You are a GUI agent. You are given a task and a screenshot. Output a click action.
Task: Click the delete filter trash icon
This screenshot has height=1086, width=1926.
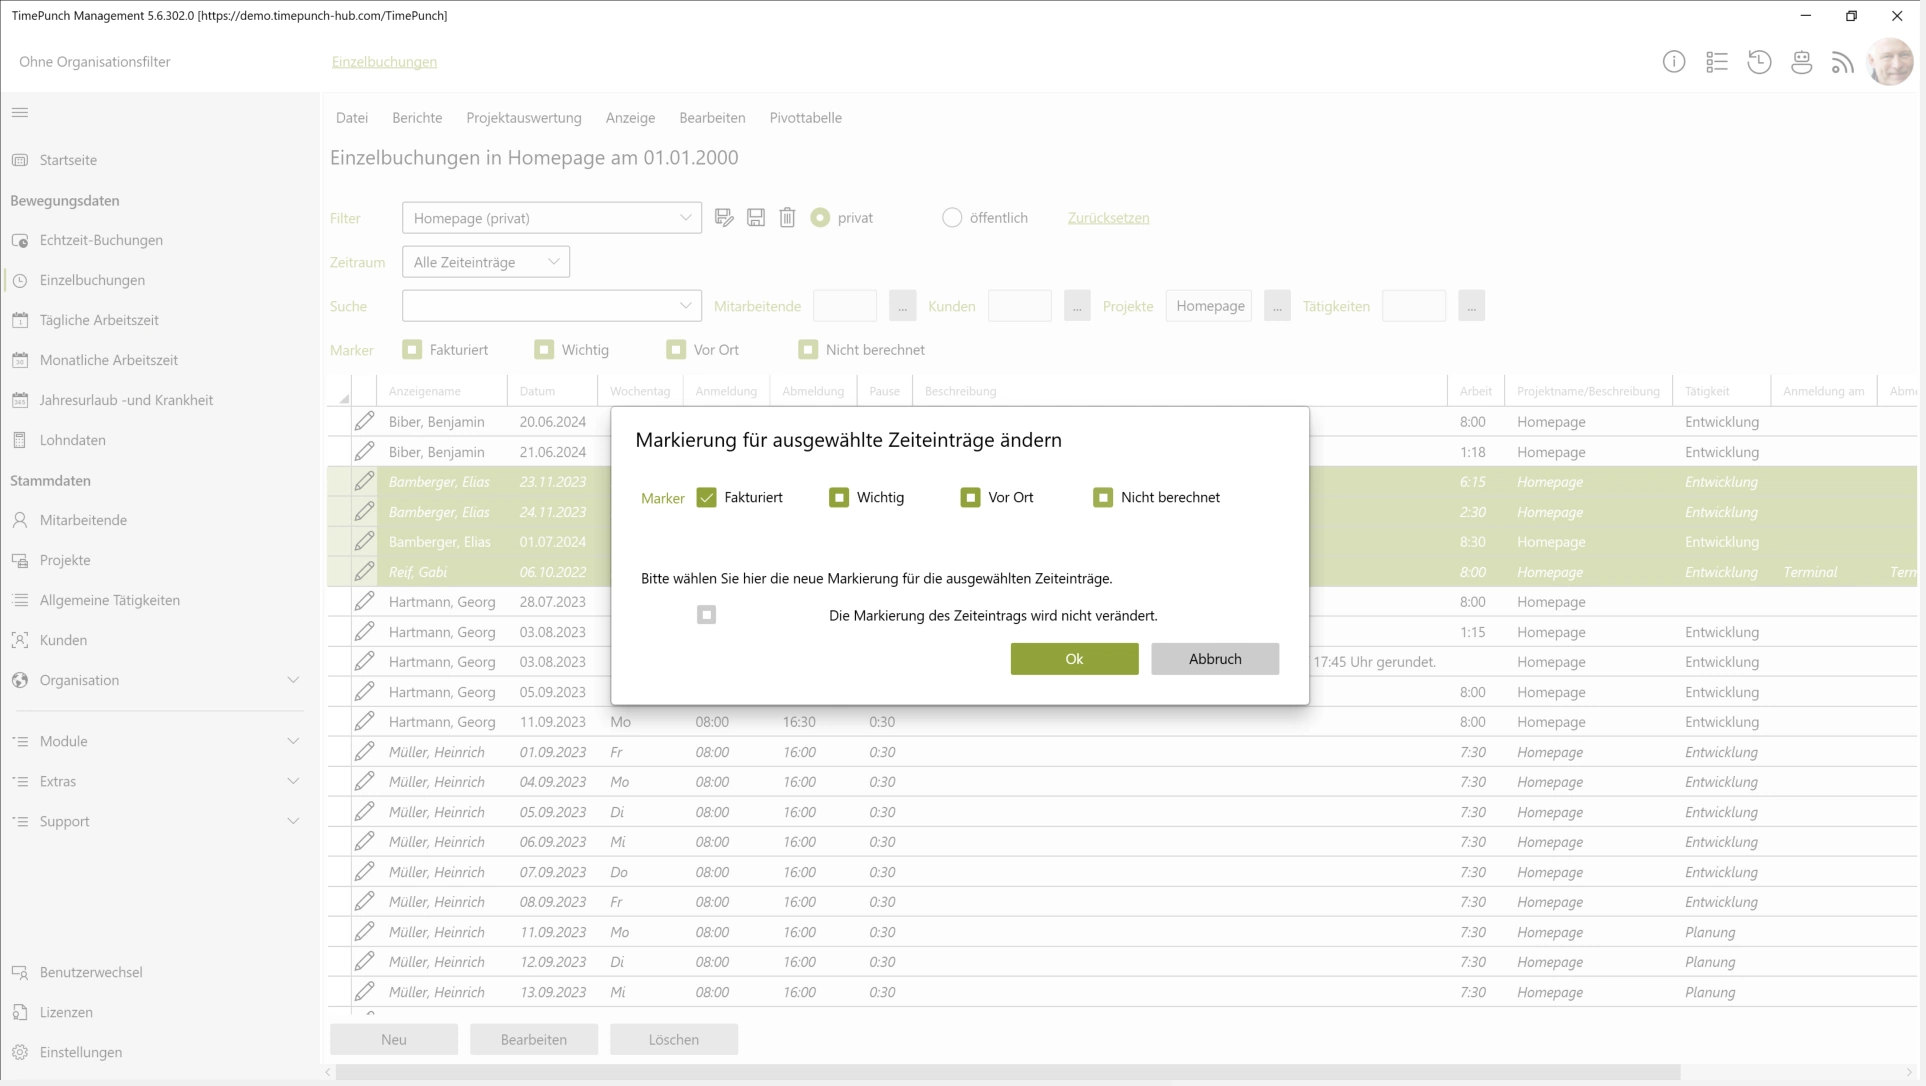787,218
